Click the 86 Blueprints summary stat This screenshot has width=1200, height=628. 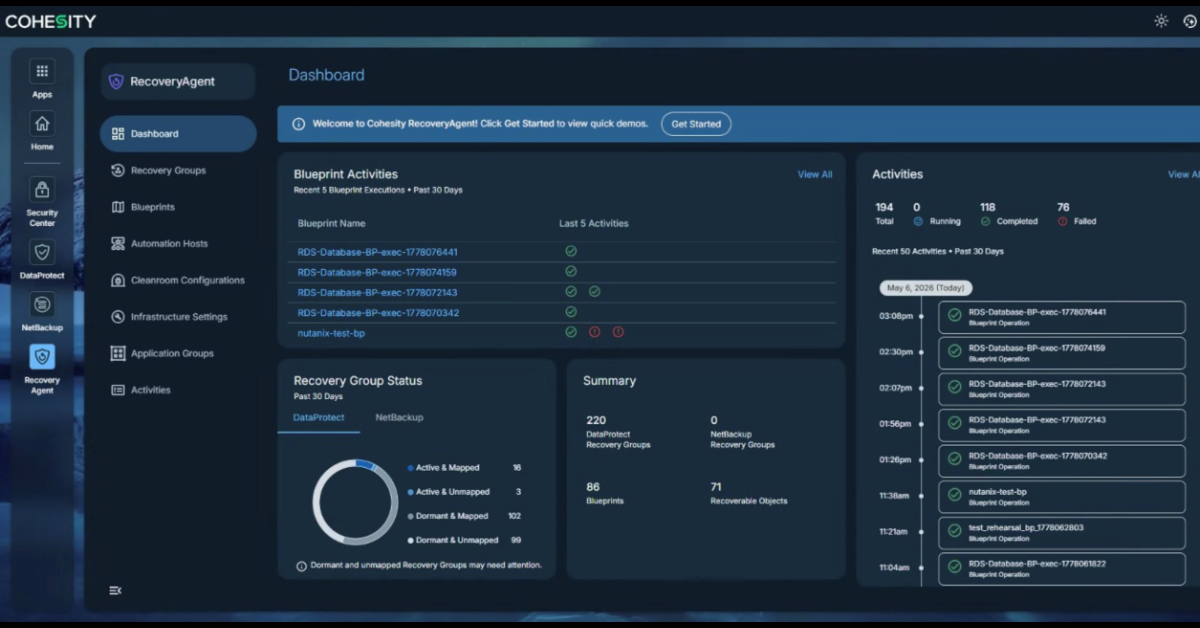click(x=605, y=493)
